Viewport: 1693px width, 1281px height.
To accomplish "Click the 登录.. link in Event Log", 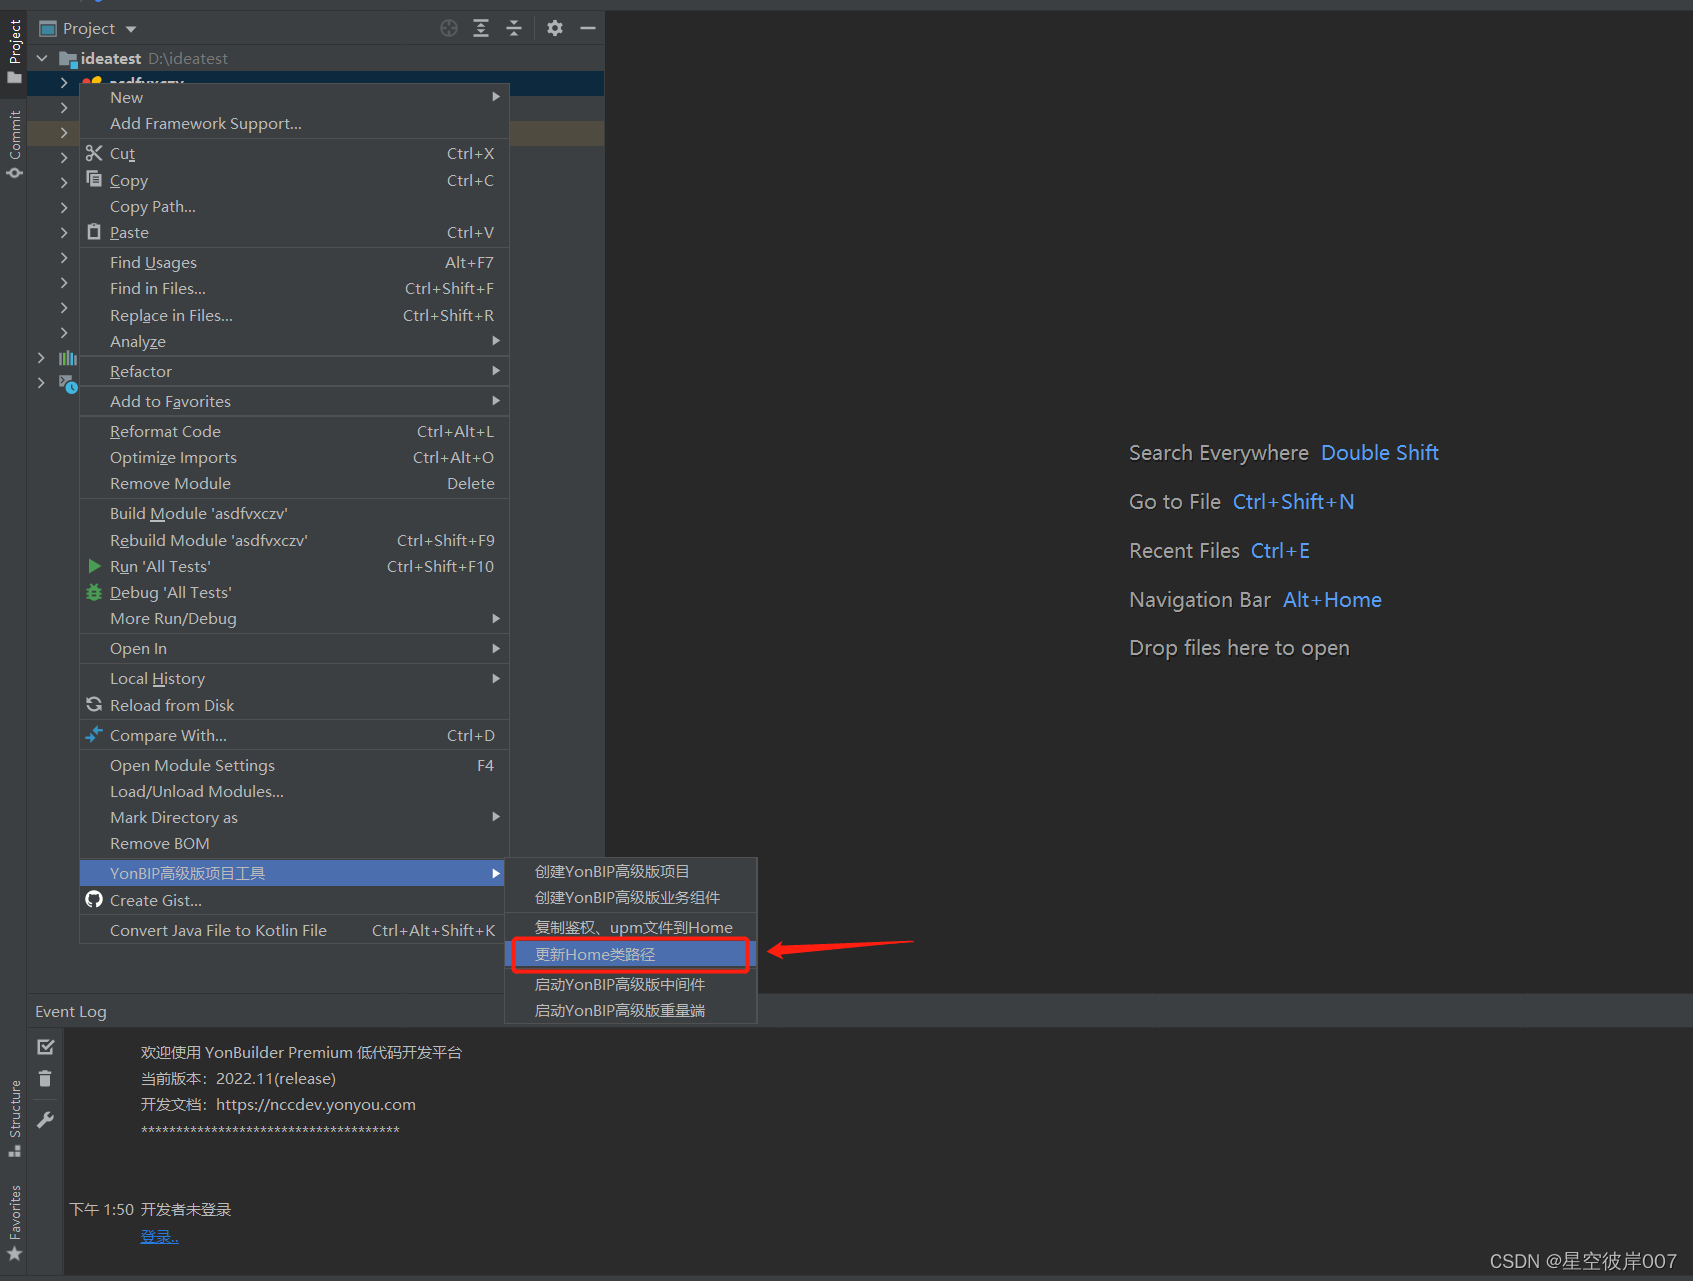I will pos(160,1236).
